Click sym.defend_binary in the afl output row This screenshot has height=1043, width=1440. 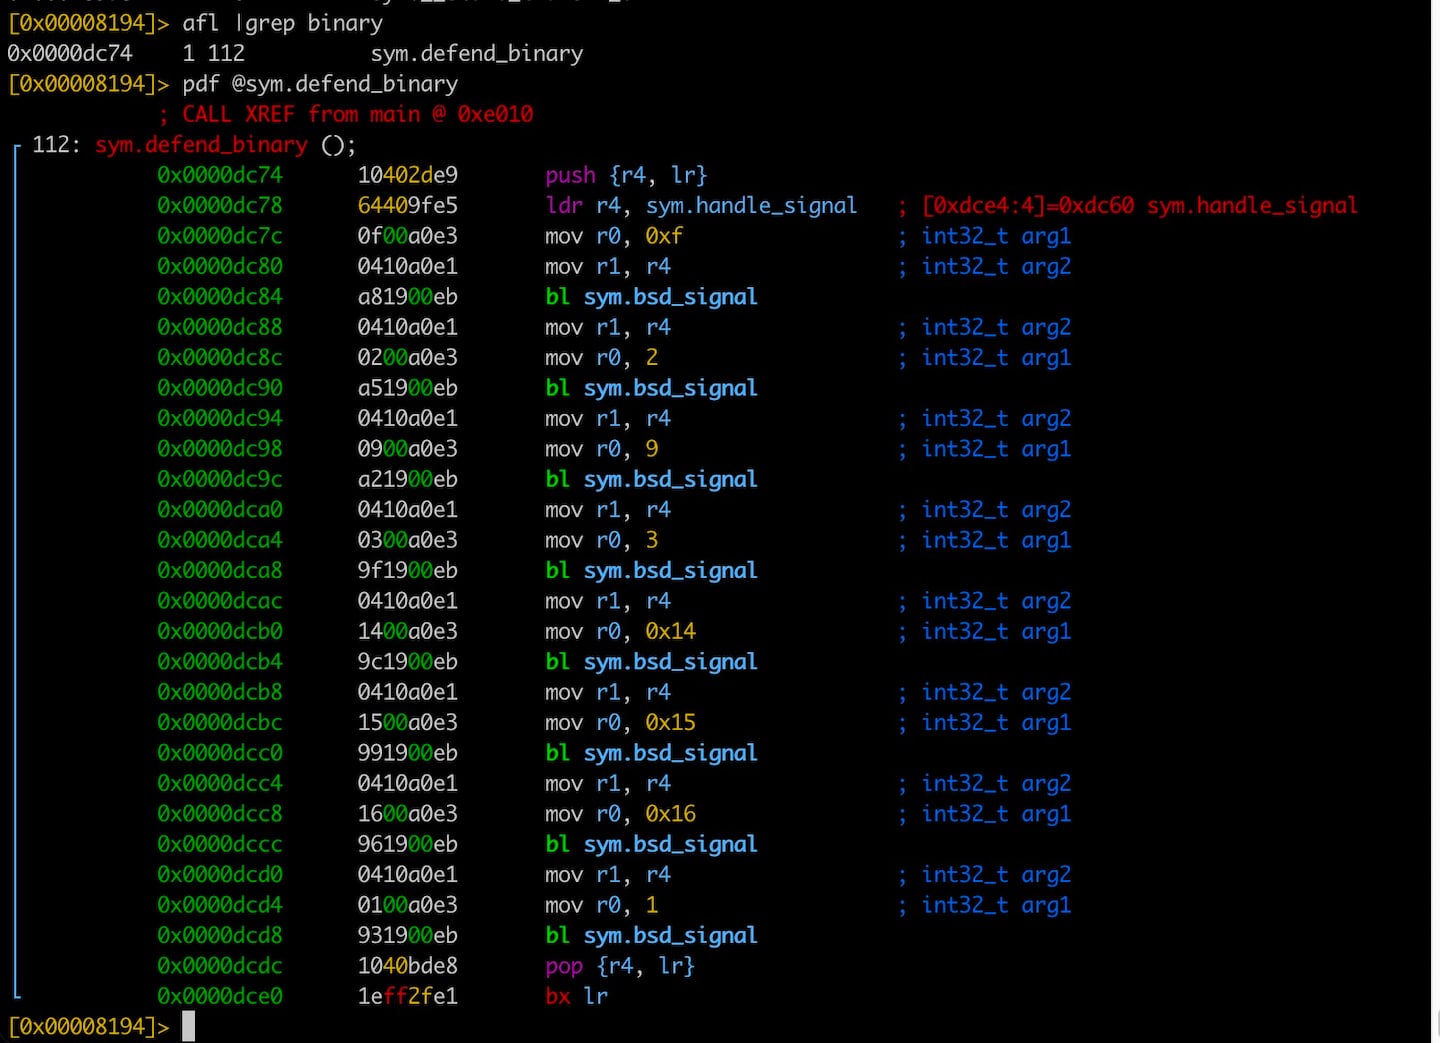pos(477,53)
